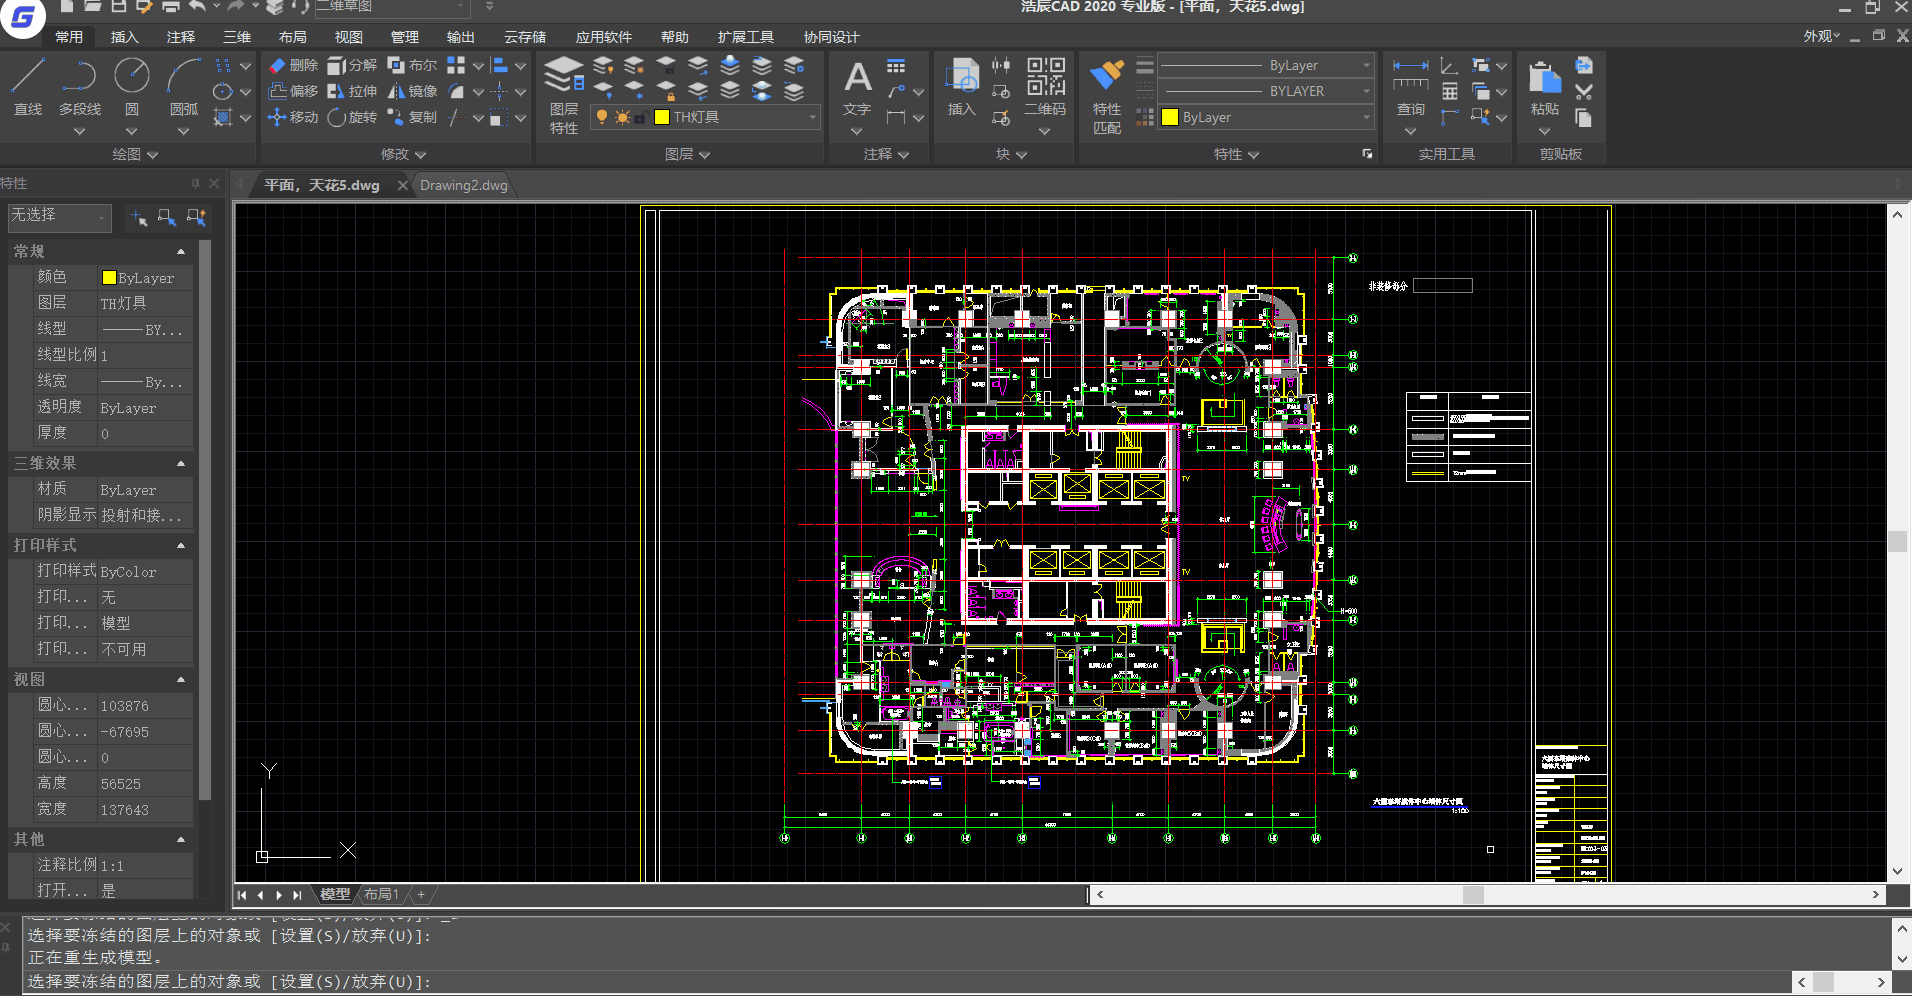The image size is (1912, 996).
Task: Click the 二维码 QR code tool
Action: pyautogui.click(x=1045, y=86)
